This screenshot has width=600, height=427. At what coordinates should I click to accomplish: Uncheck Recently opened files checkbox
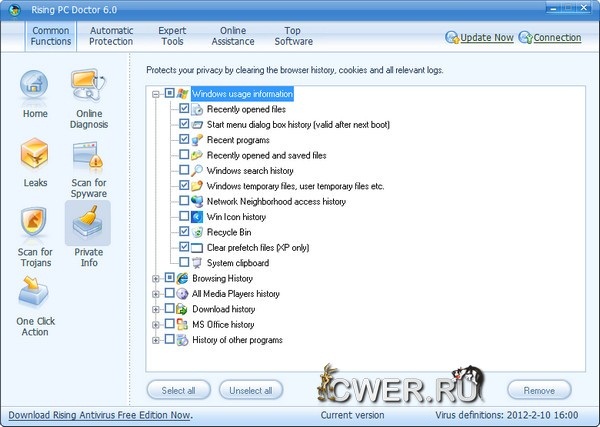tap(184, 108)
